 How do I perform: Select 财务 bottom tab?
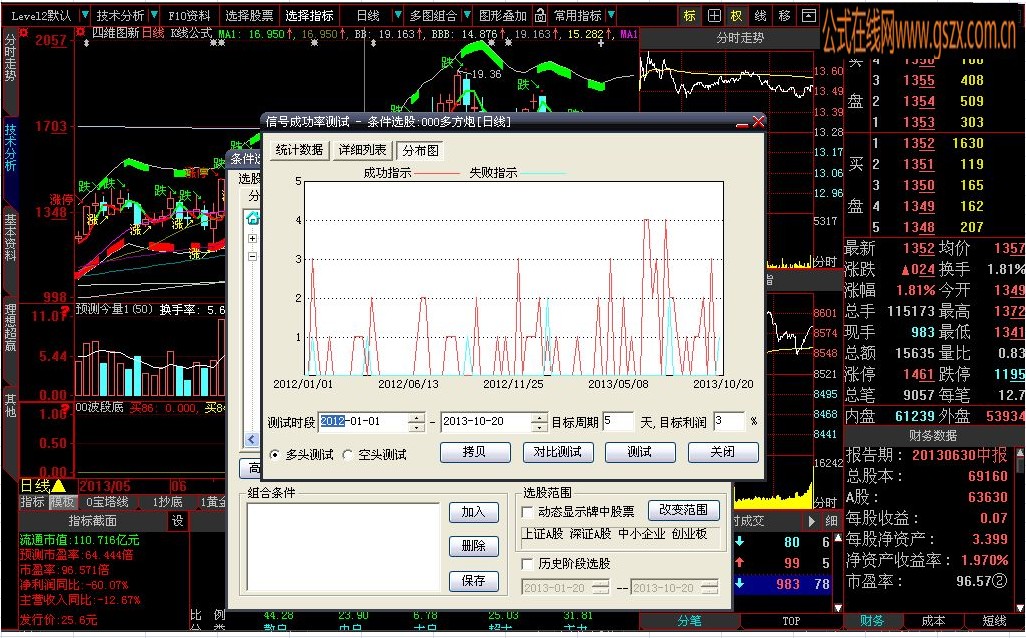tap(872, 620)
